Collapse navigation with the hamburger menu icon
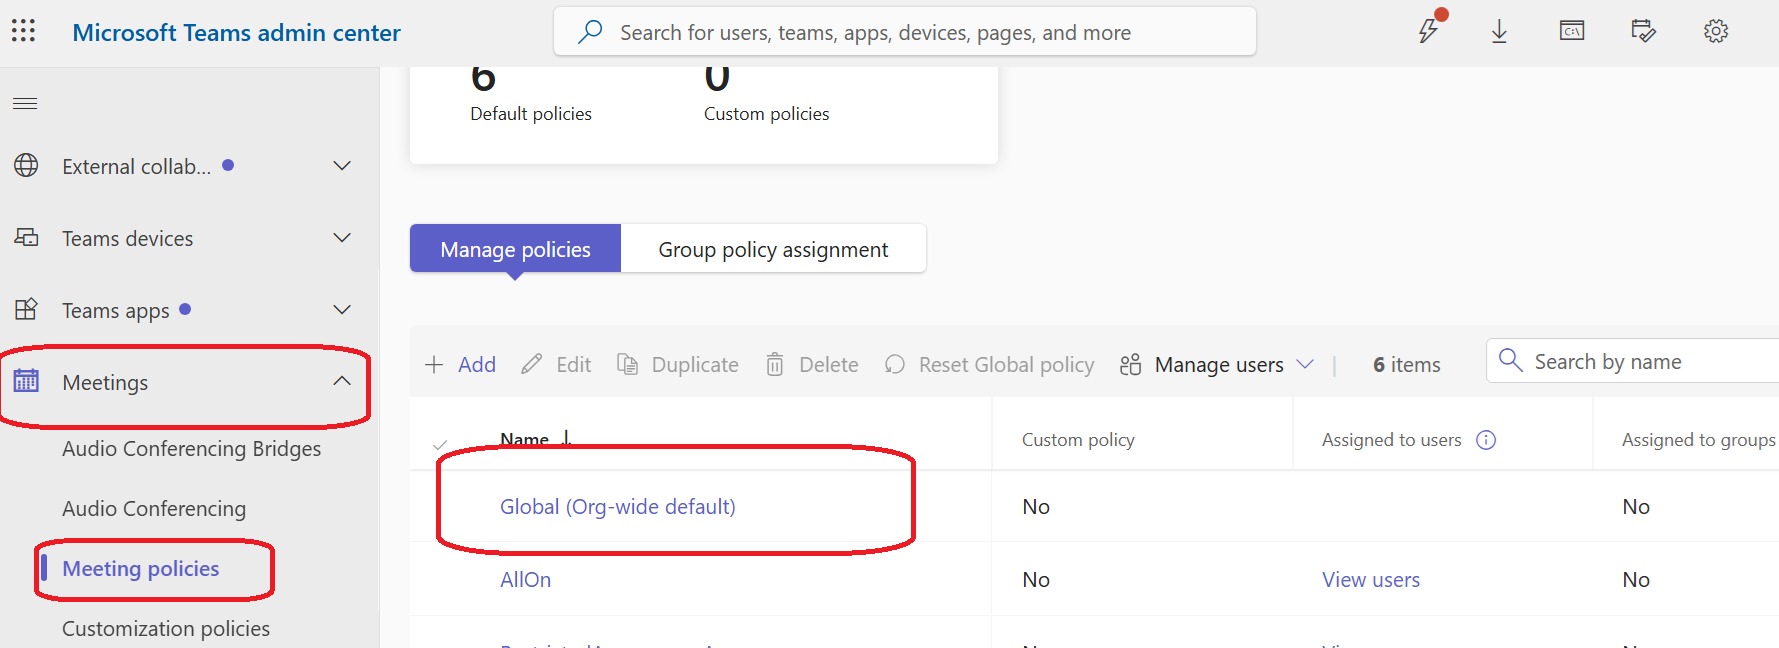Screen dimensions: 1779x648 (x=25, y=103)
